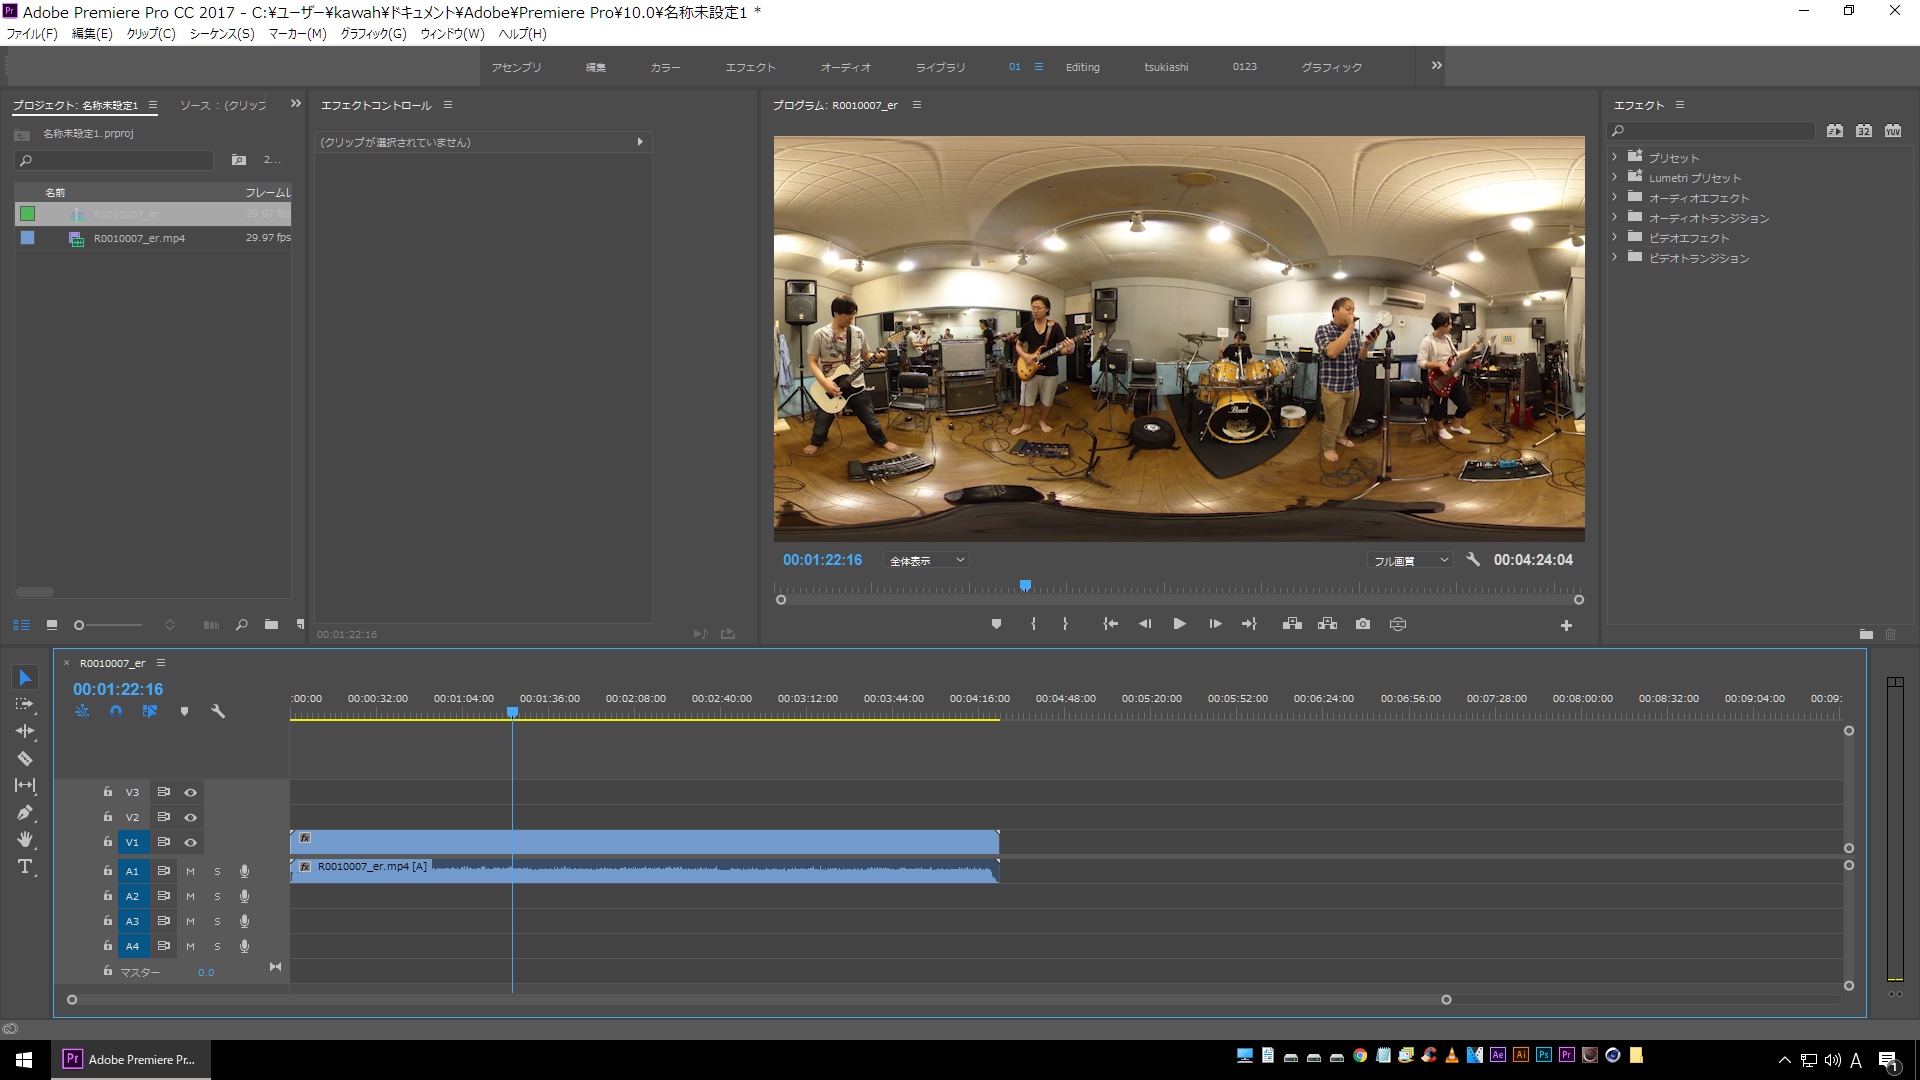Screen dimensions: 1920x1080
Task: Expand the オーディオエフェクト folder
Action: click(1614, 197)
